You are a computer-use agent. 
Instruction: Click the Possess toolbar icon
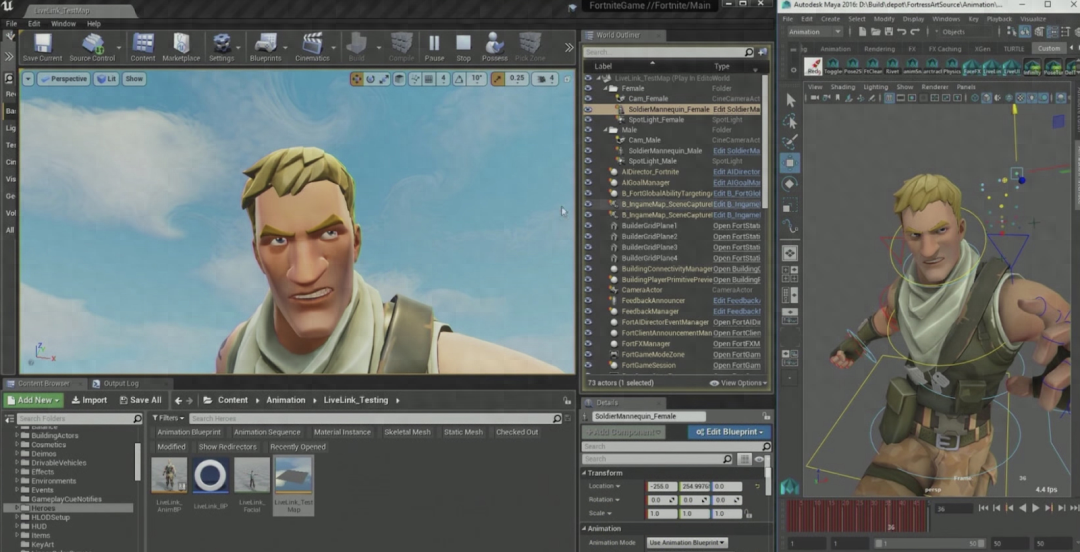coord(495,48)
